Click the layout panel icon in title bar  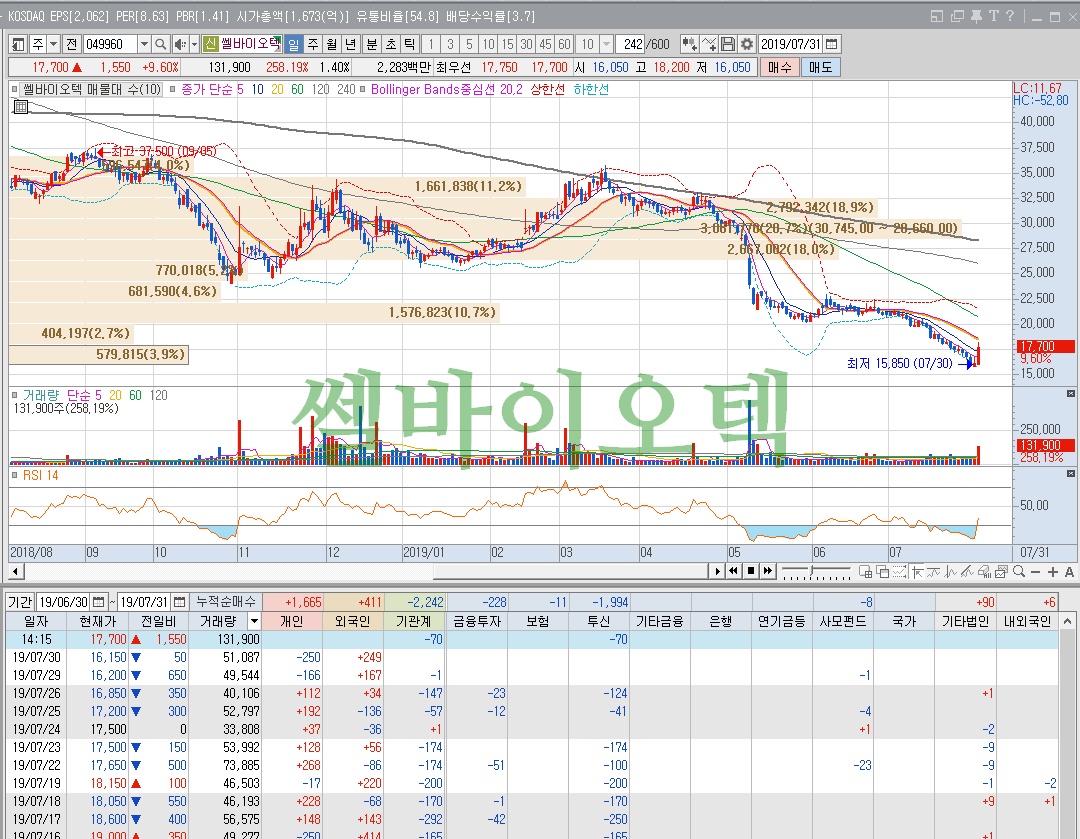[x=937, y=16]
